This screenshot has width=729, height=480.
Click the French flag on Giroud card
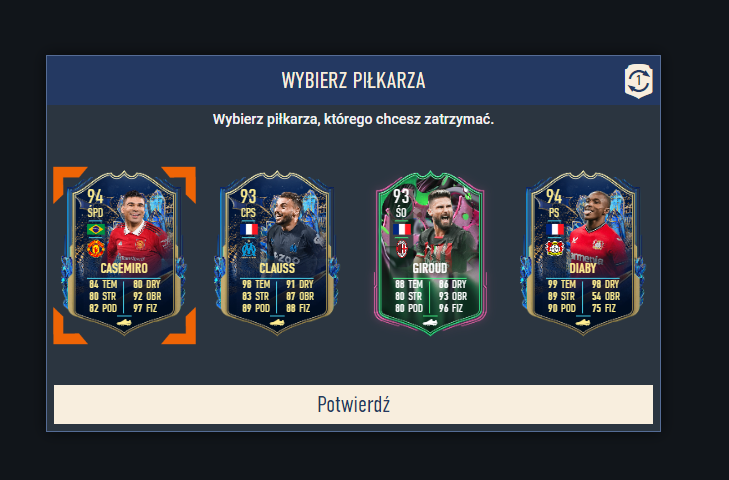(x=402, y=229)
